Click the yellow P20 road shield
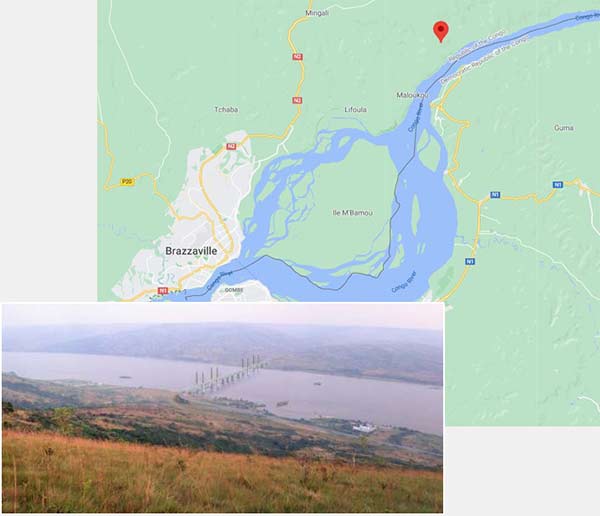This screenshot has height=516, width=600. 127,181
